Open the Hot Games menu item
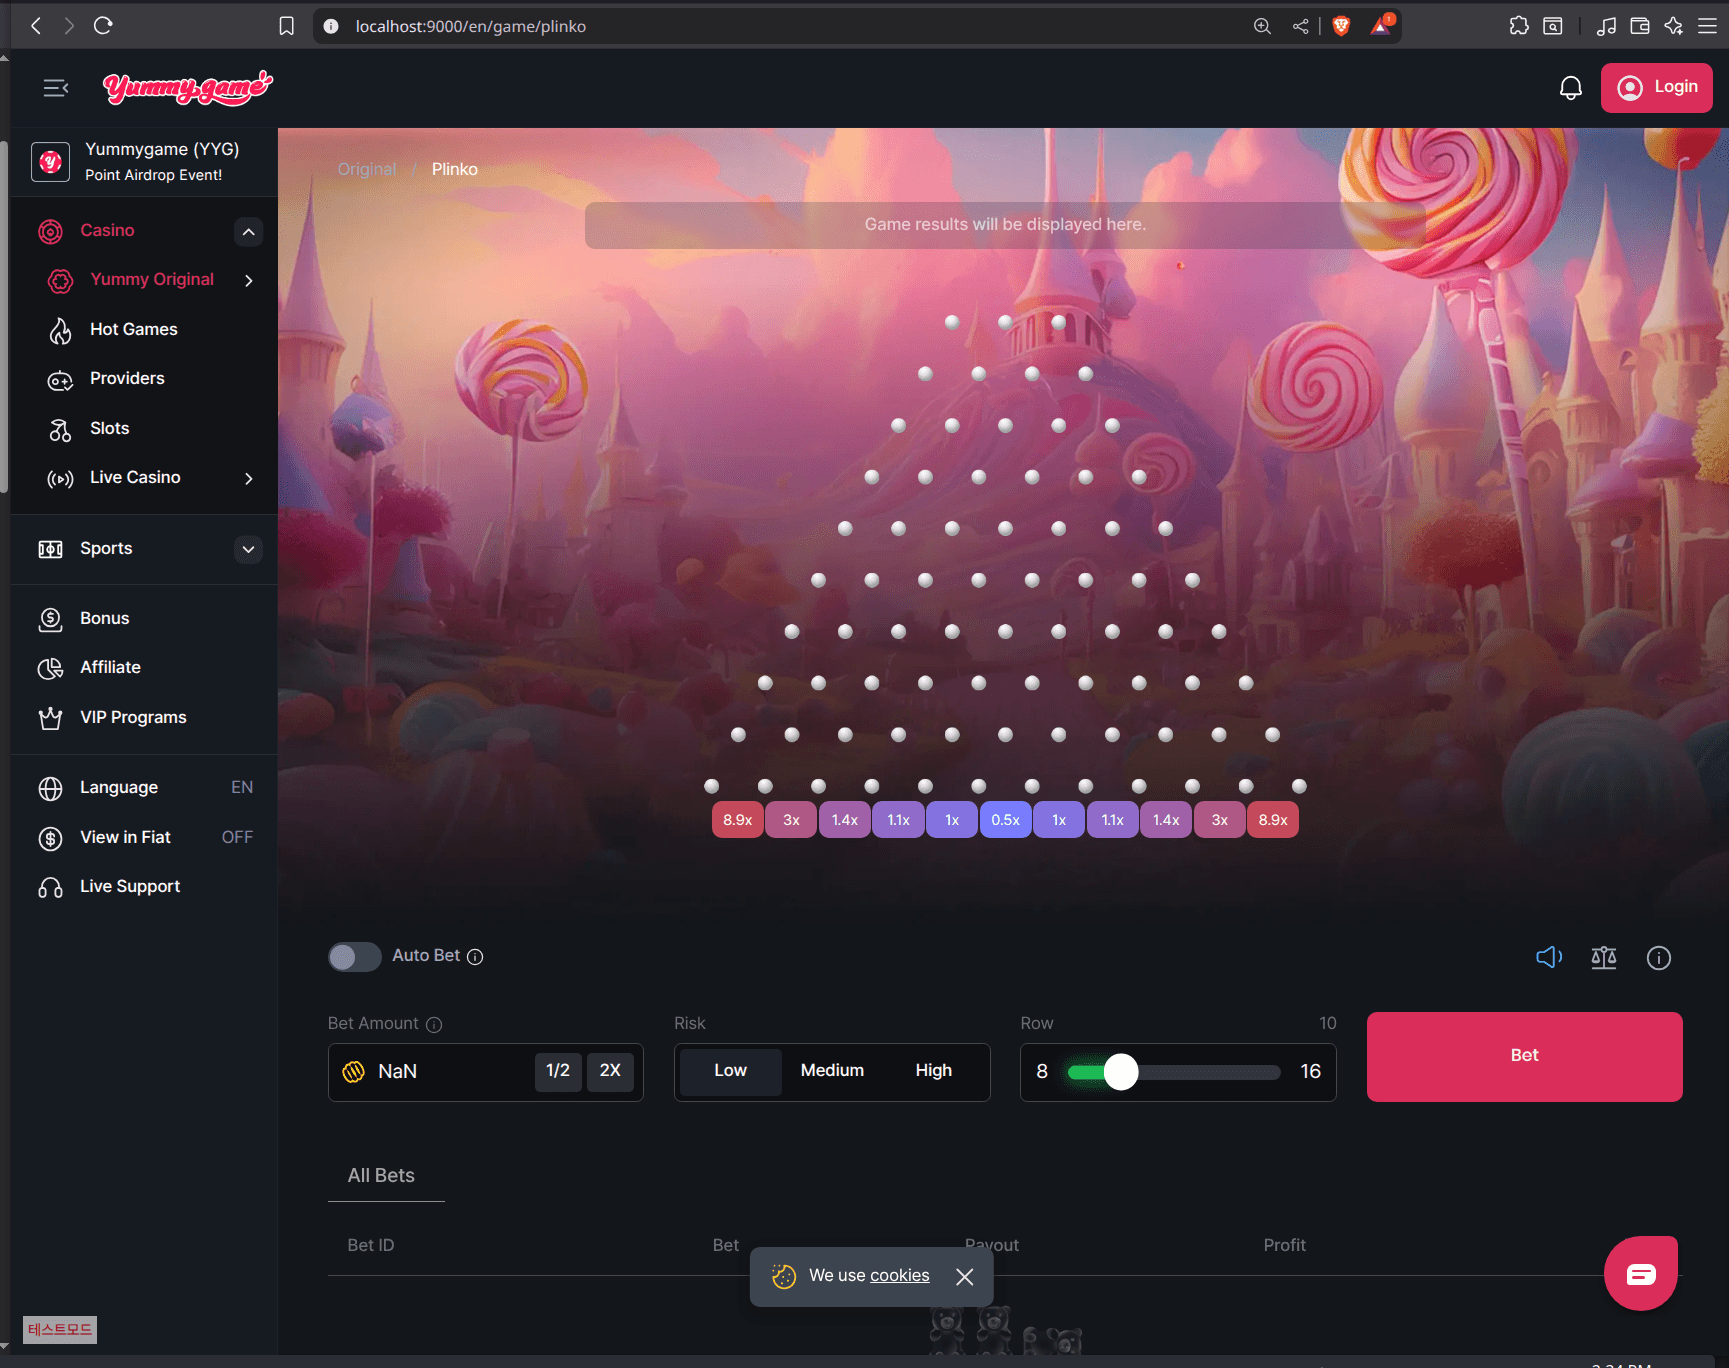This screenshot has height=1368, width=1729. tap(133, 329)
